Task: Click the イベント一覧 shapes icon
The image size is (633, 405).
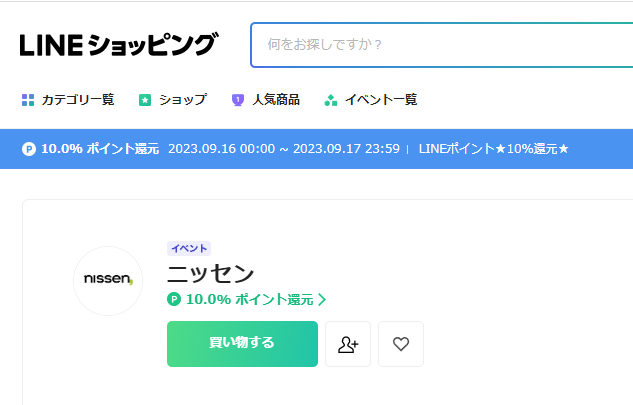Action: 331,100
